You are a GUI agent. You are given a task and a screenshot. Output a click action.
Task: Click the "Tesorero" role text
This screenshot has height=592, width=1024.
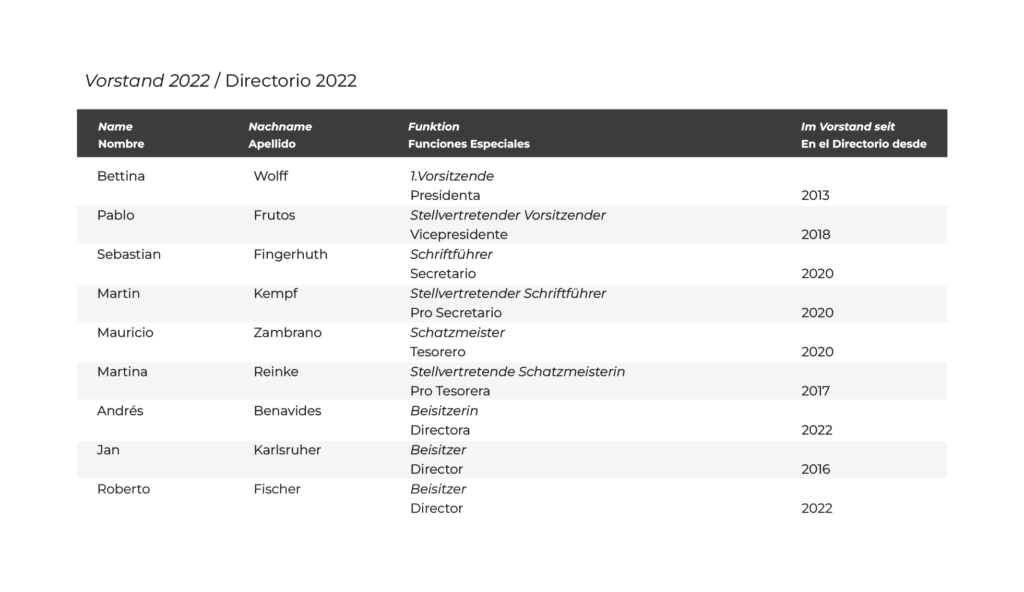(x=438, y=352)
